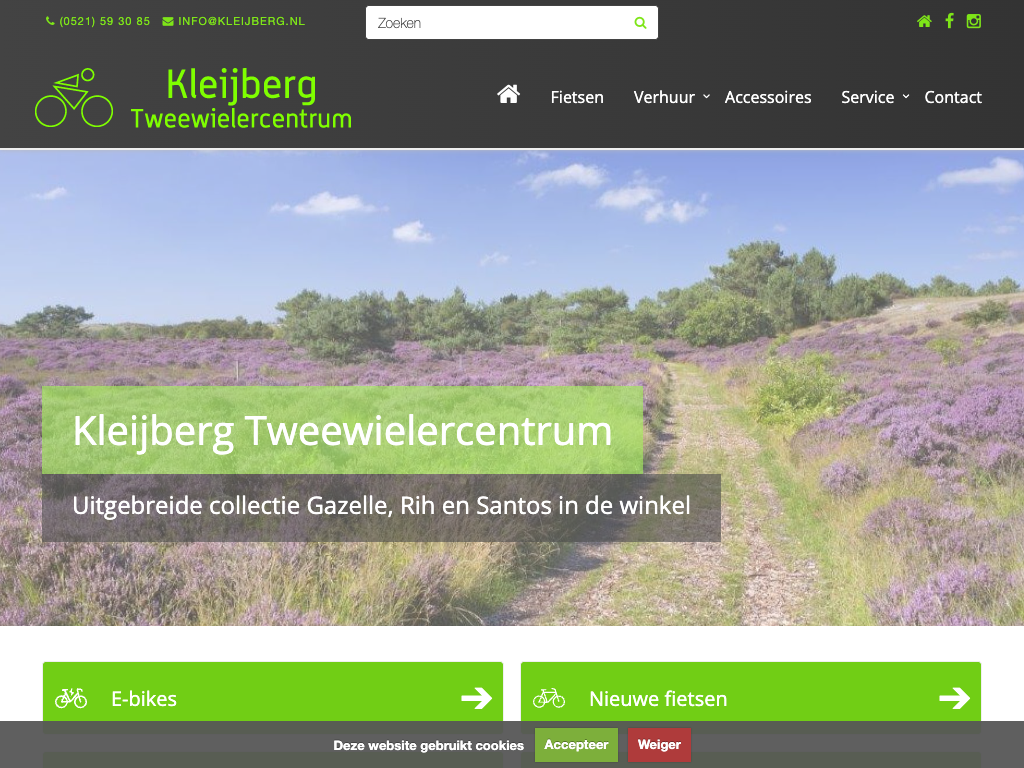Screen dimensions: 1024x768
Task: Click the bicycle logo of Kleijberg
Action: point(74,97)
